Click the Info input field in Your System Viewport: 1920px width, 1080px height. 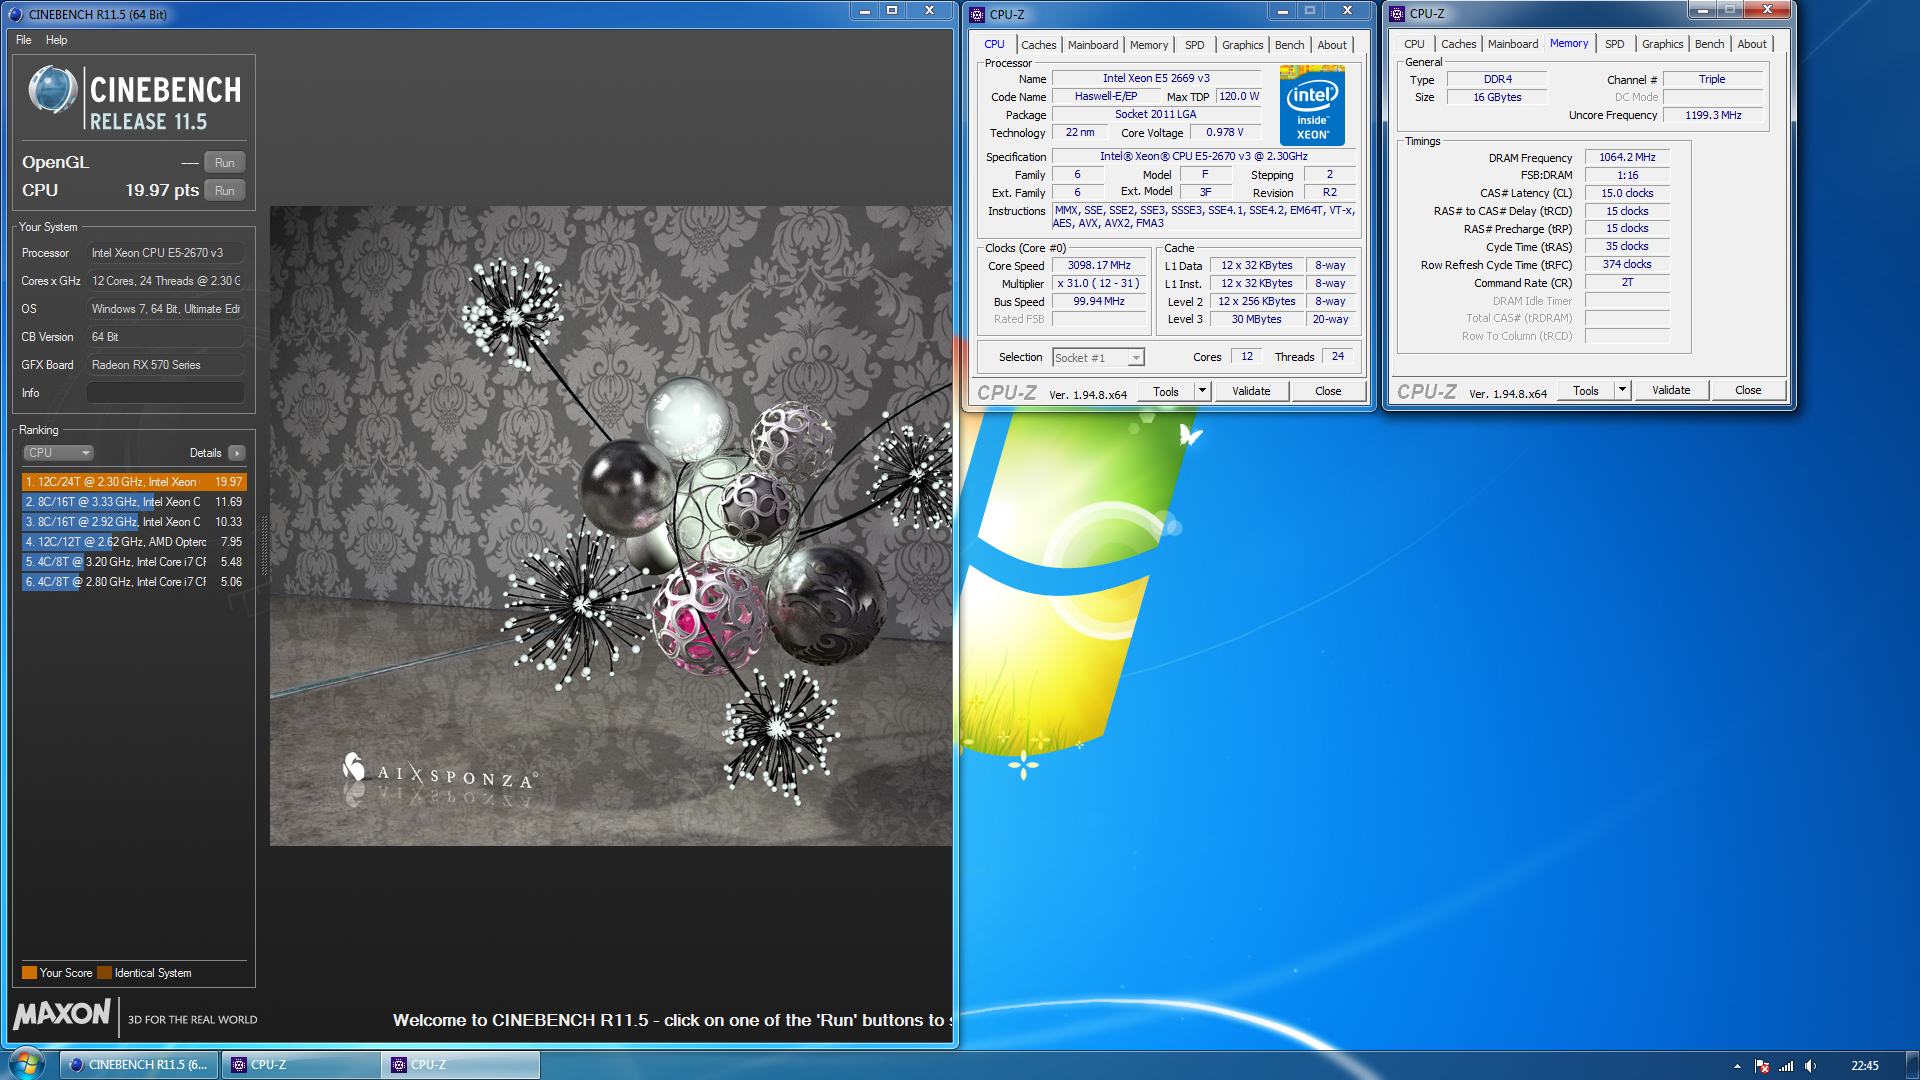coord(165,393)
